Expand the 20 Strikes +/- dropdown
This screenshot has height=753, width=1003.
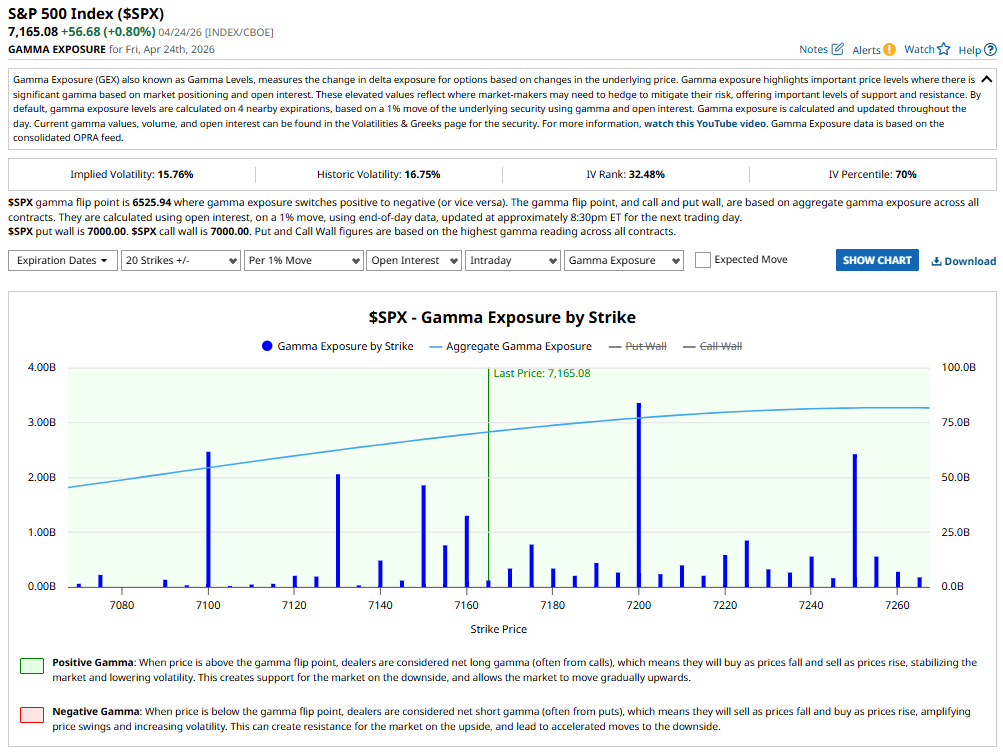(x=178, y=260)
